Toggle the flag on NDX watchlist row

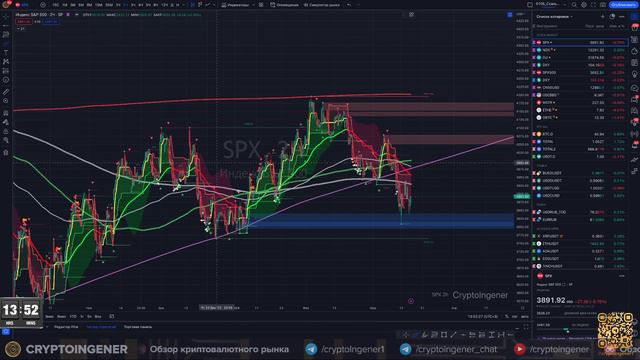(x=534, y=50)
